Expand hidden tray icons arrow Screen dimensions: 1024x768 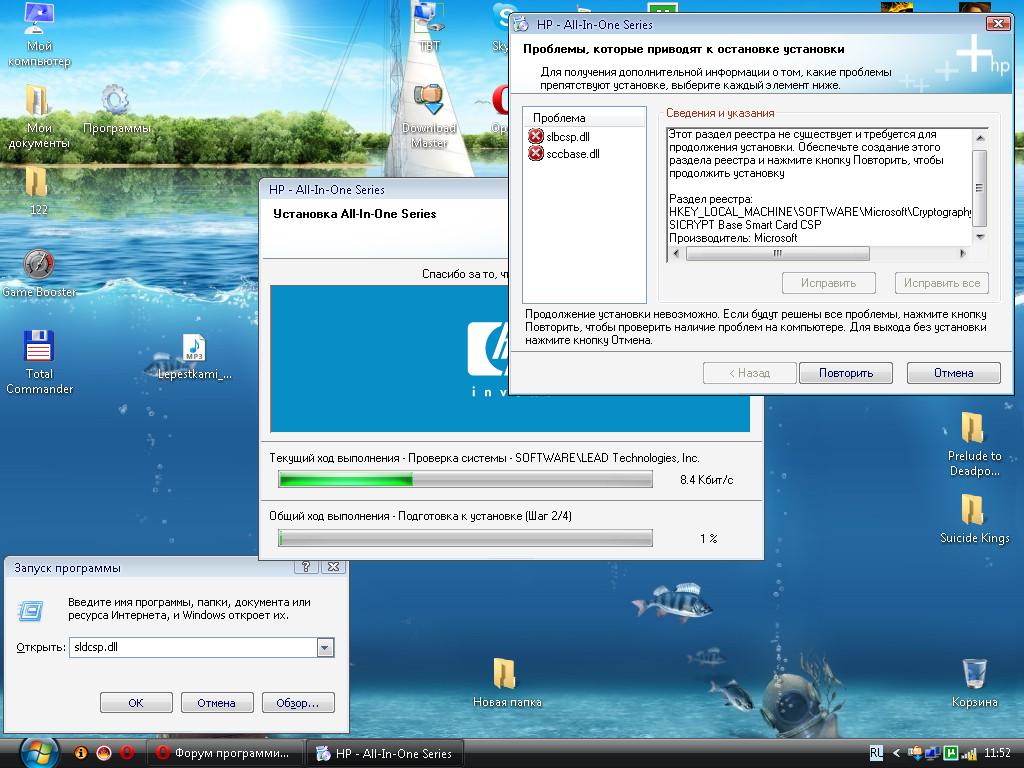tap(897, 753)
